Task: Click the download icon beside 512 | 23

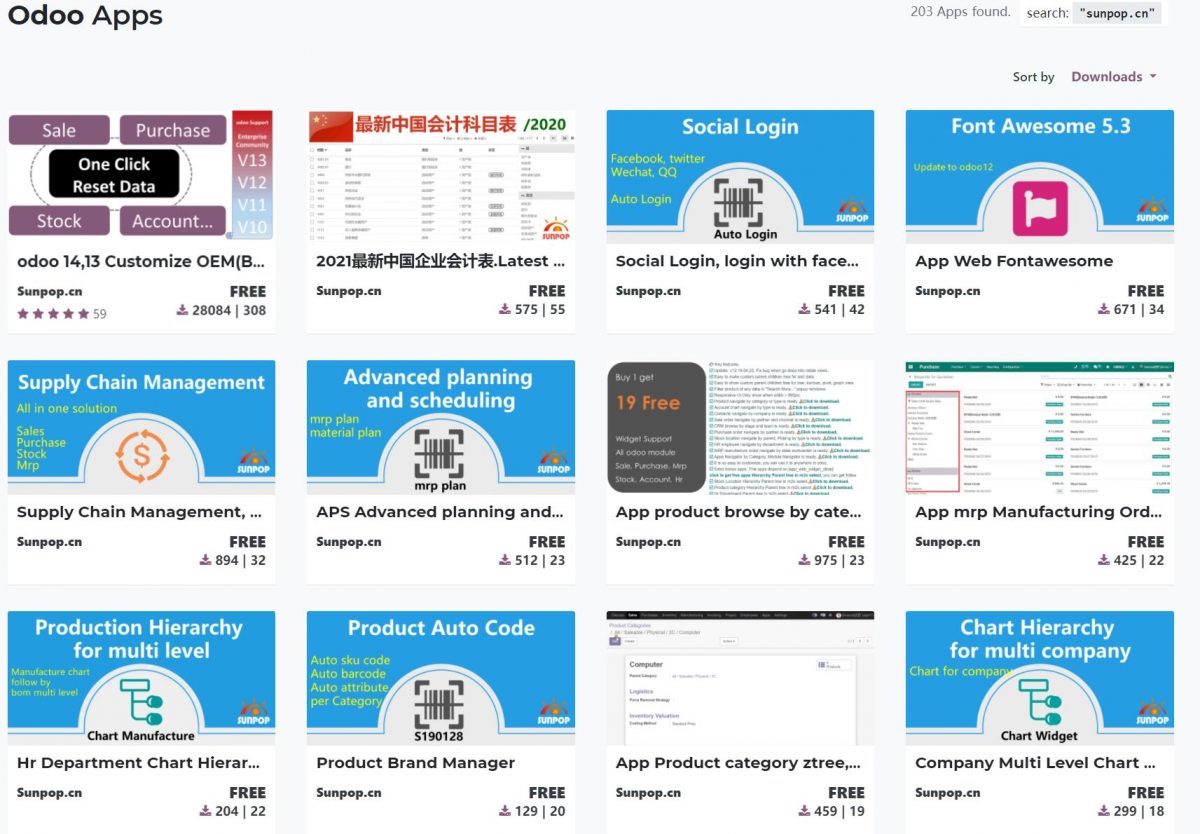Action: (x=505, y=560)
